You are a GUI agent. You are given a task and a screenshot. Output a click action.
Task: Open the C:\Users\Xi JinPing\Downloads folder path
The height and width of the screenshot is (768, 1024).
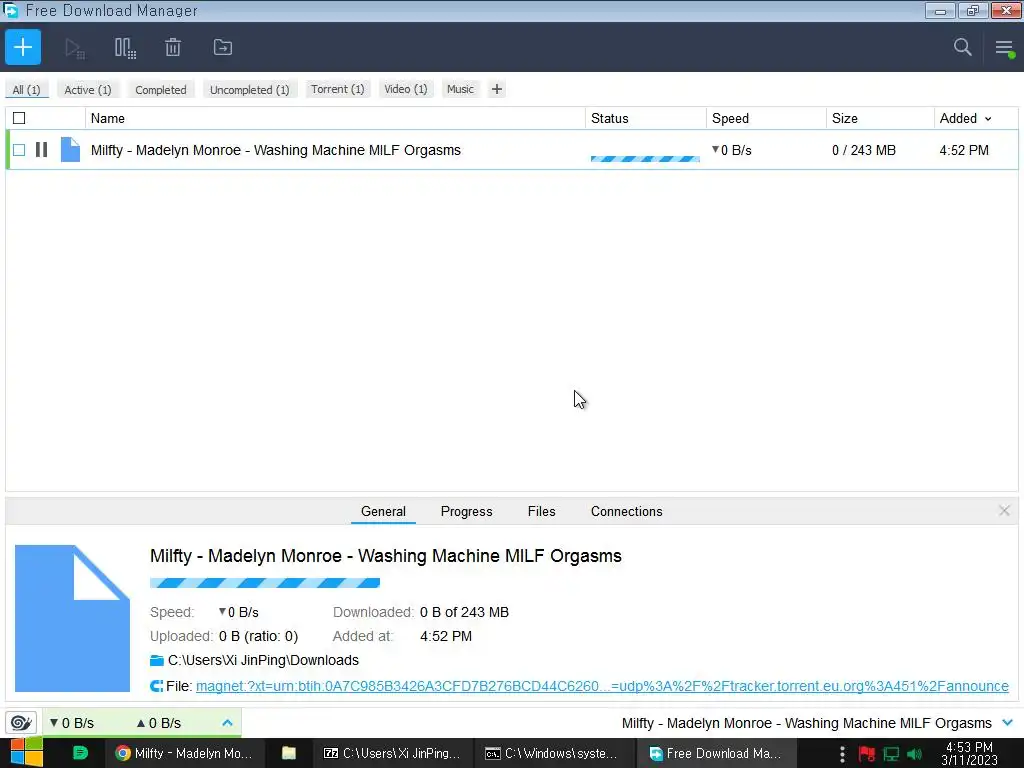[263, 660]
